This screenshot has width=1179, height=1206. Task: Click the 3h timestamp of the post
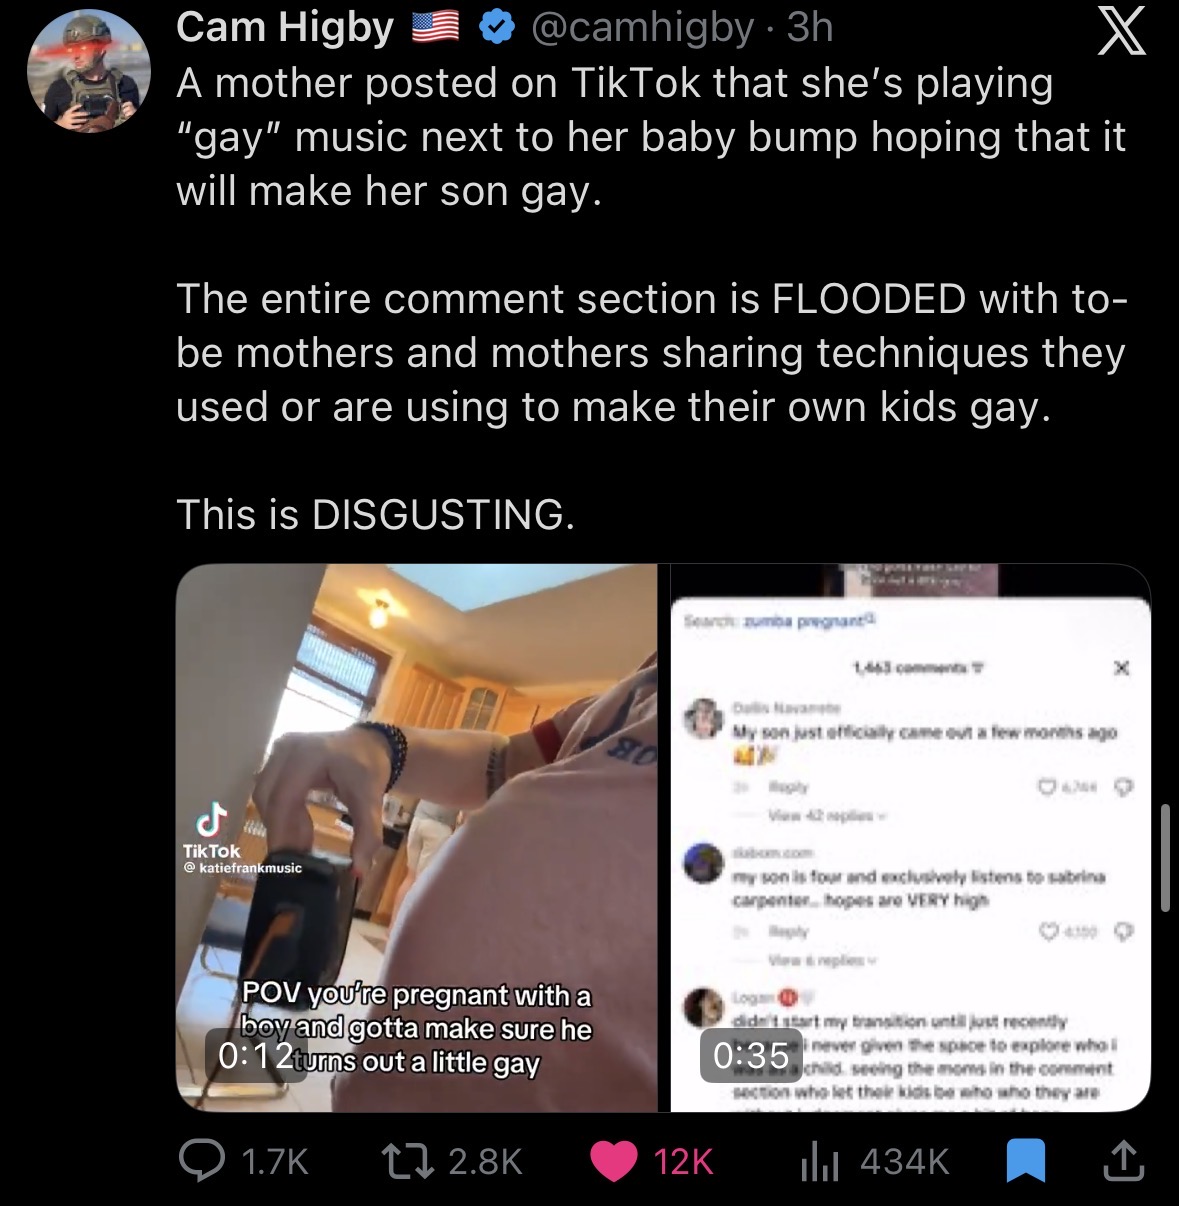click(x=810, y=28)
